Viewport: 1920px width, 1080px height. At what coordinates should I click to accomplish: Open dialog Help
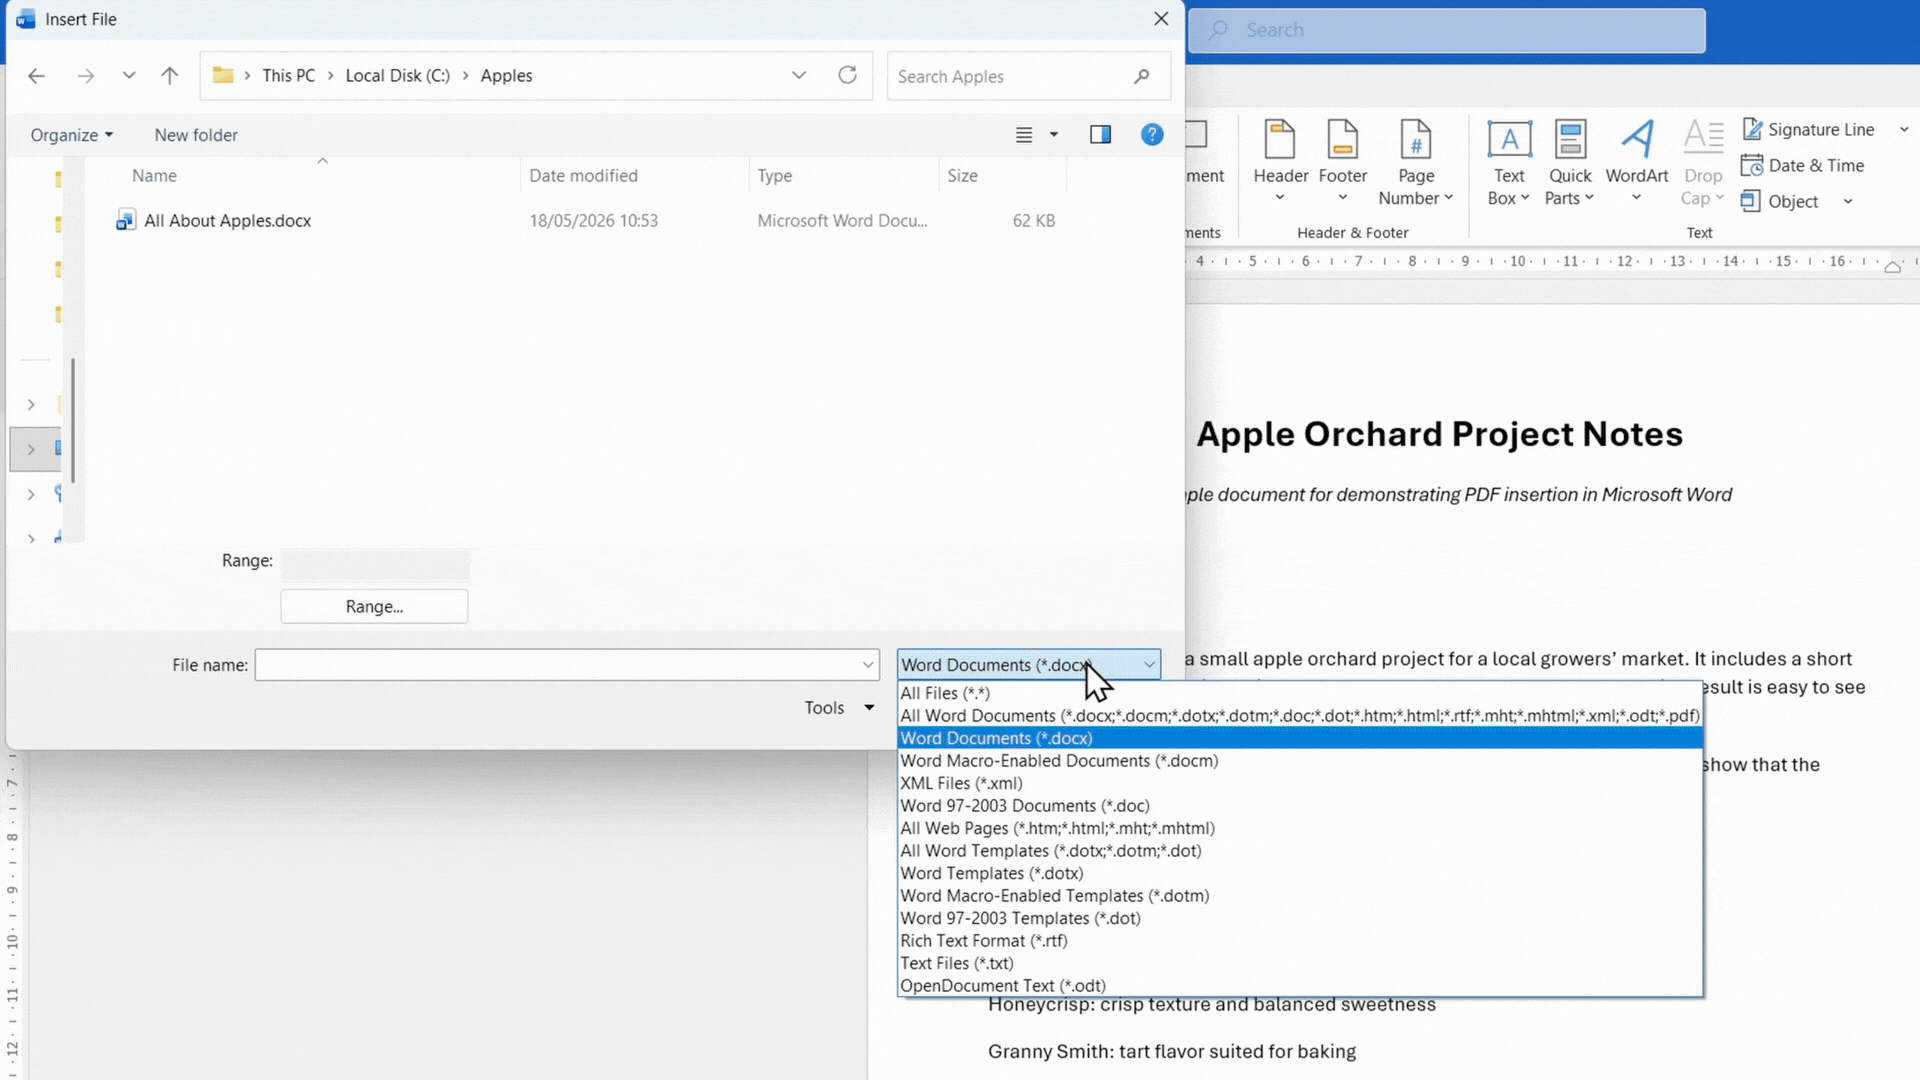click(x=1152, y=135)
